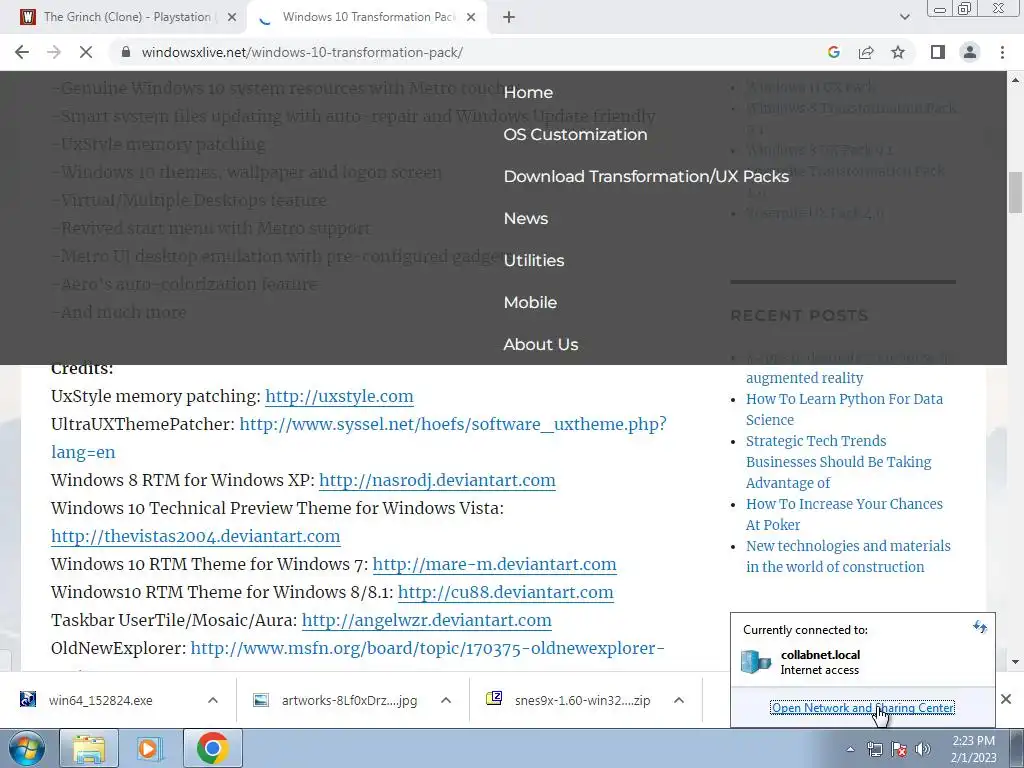Open thevistas2004.deviantart.com link
The image size is (1024, 768).
point(195,537)
